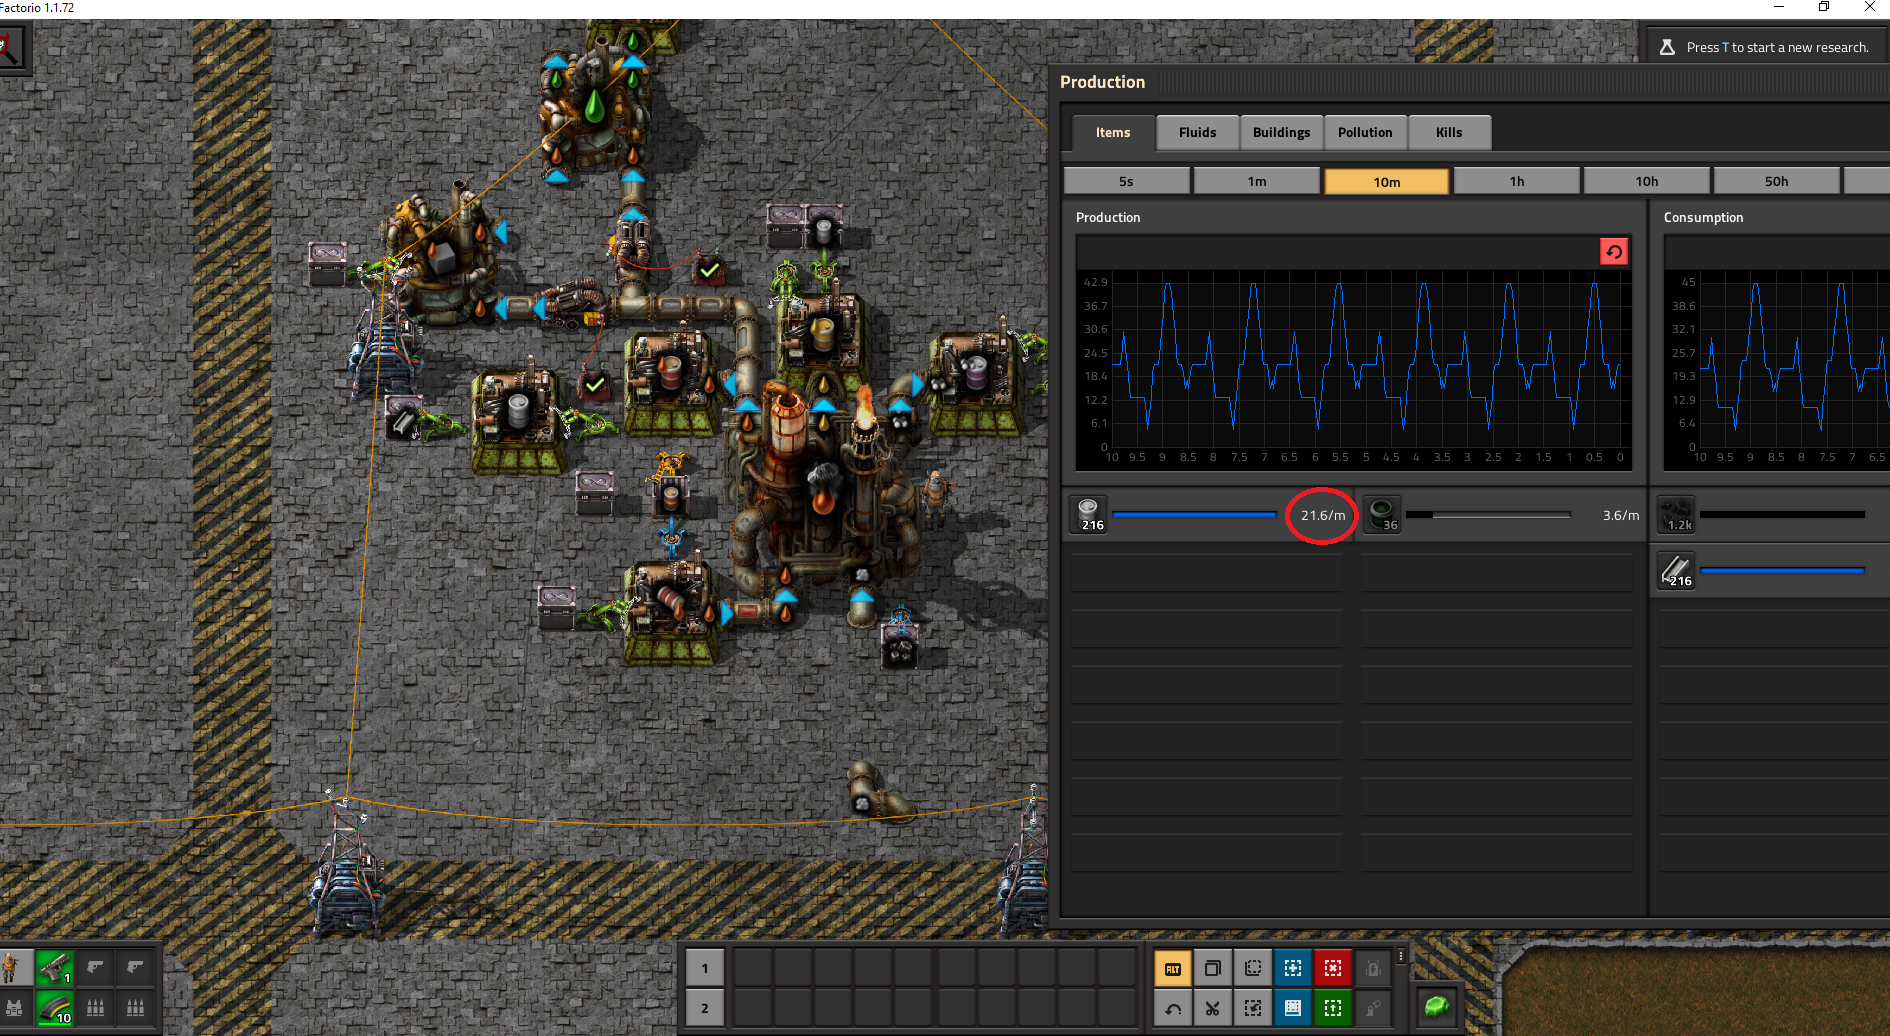
Task: Select the red deconstruction planner tool
Action: (1332, 968)
